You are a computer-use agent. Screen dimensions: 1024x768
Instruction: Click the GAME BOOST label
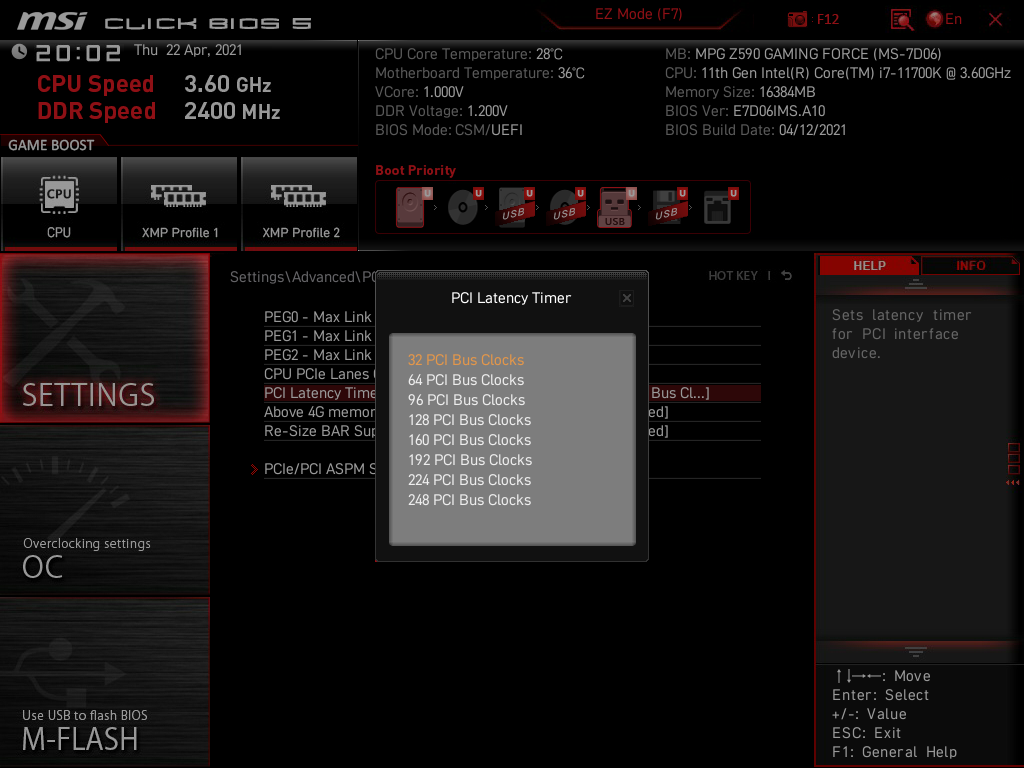pos(51,145)
